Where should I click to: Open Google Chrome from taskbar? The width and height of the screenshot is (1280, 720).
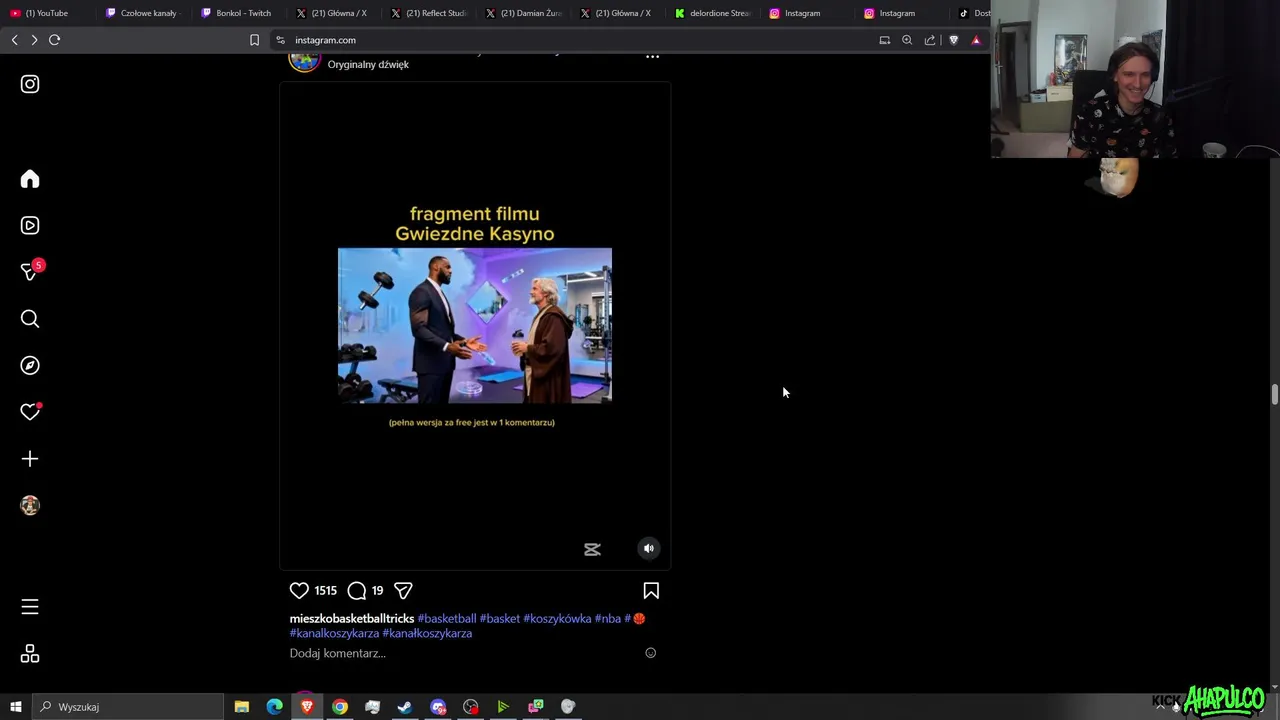click(340, 707)
